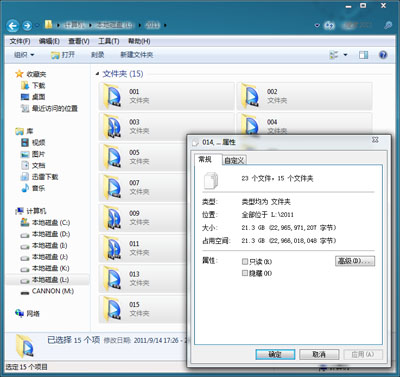Open the 查看(V) menu
The image size is (400, 377).
[x=79, y=41]
